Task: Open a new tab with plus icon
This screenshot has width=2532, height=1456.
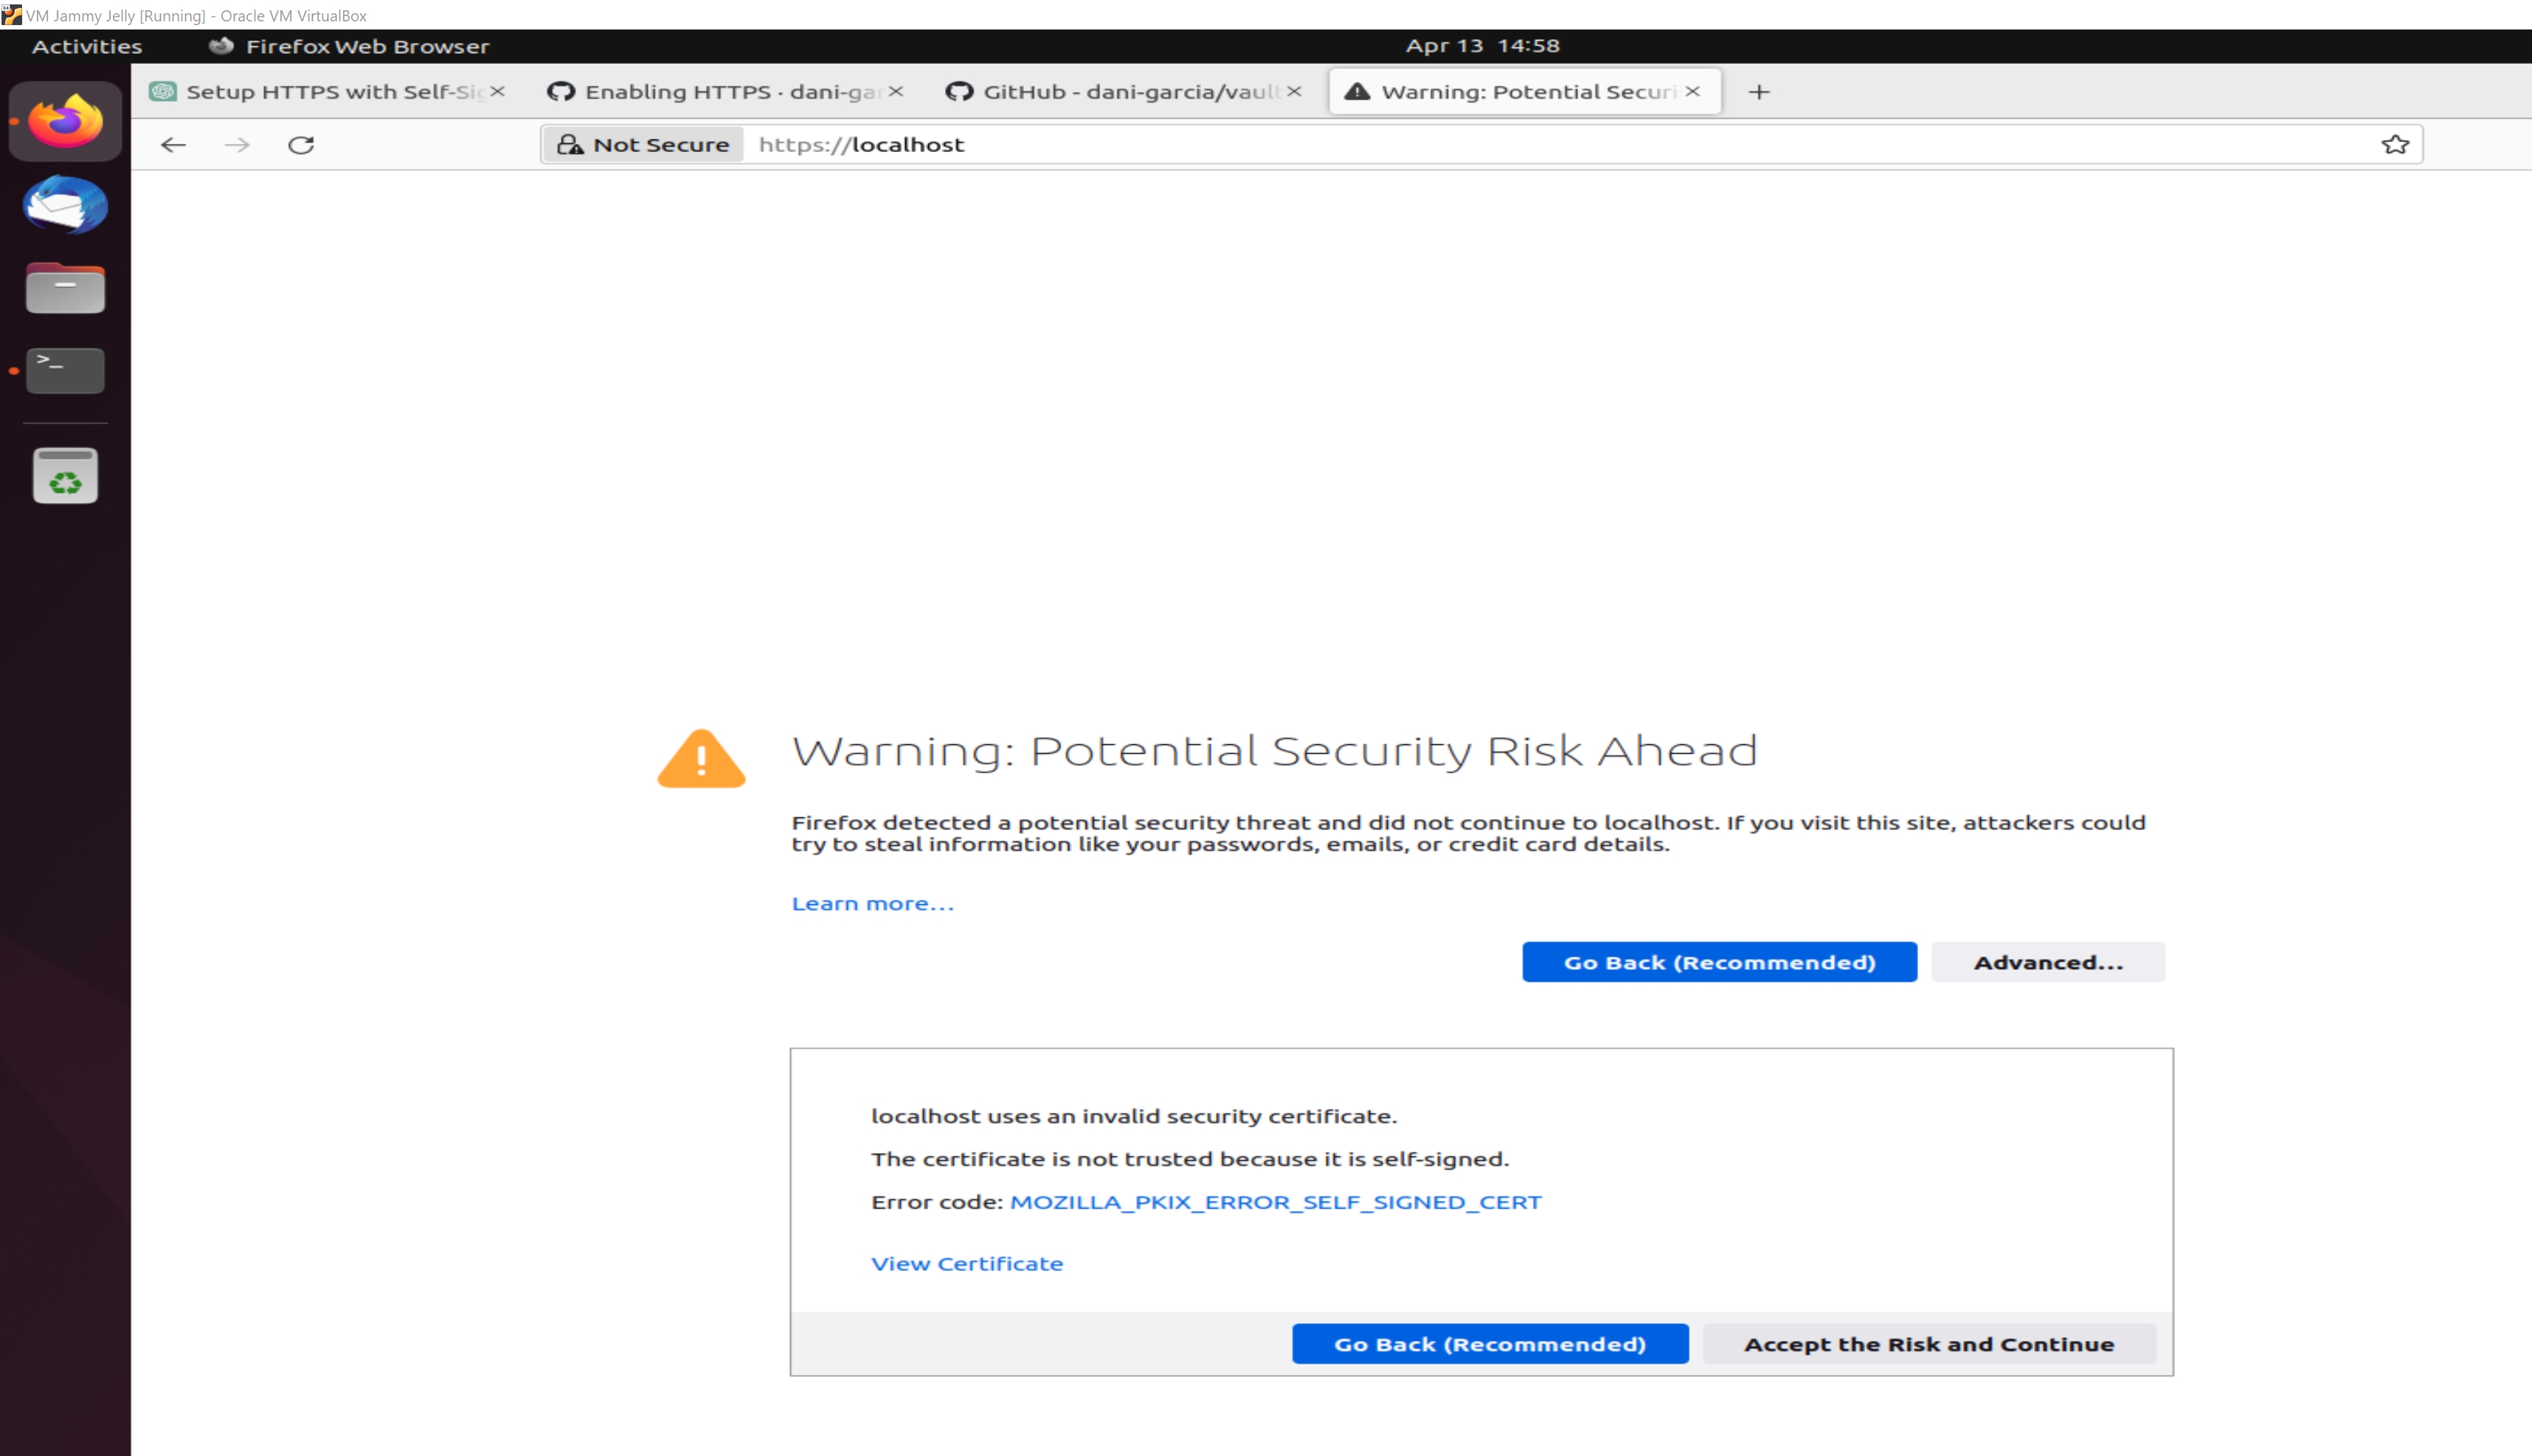Action: 1759,92
